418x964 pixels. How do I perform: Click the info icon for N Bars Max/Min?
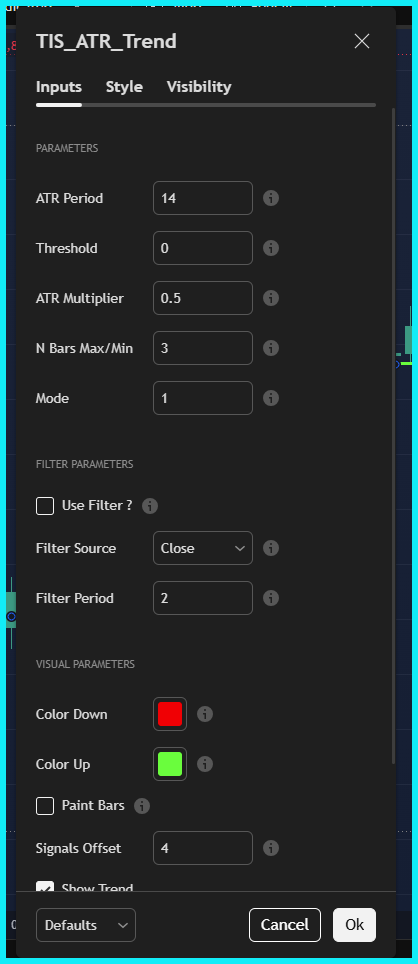[x=271, y=348]
